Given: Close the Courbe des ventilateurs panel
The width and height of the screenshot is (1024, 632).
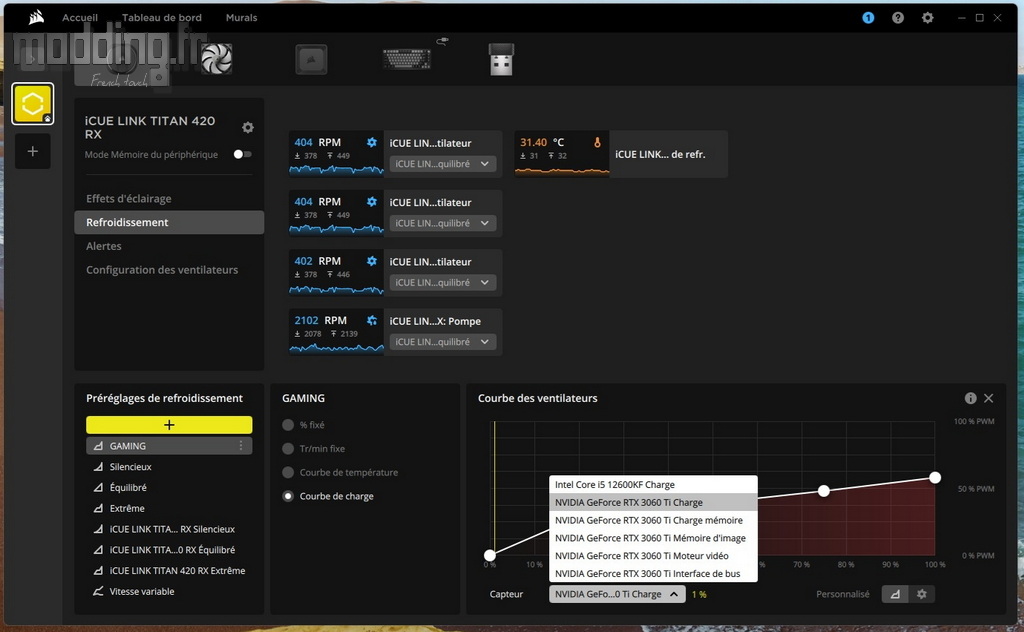Looking at the screenshot, I should tap(989, 398).
